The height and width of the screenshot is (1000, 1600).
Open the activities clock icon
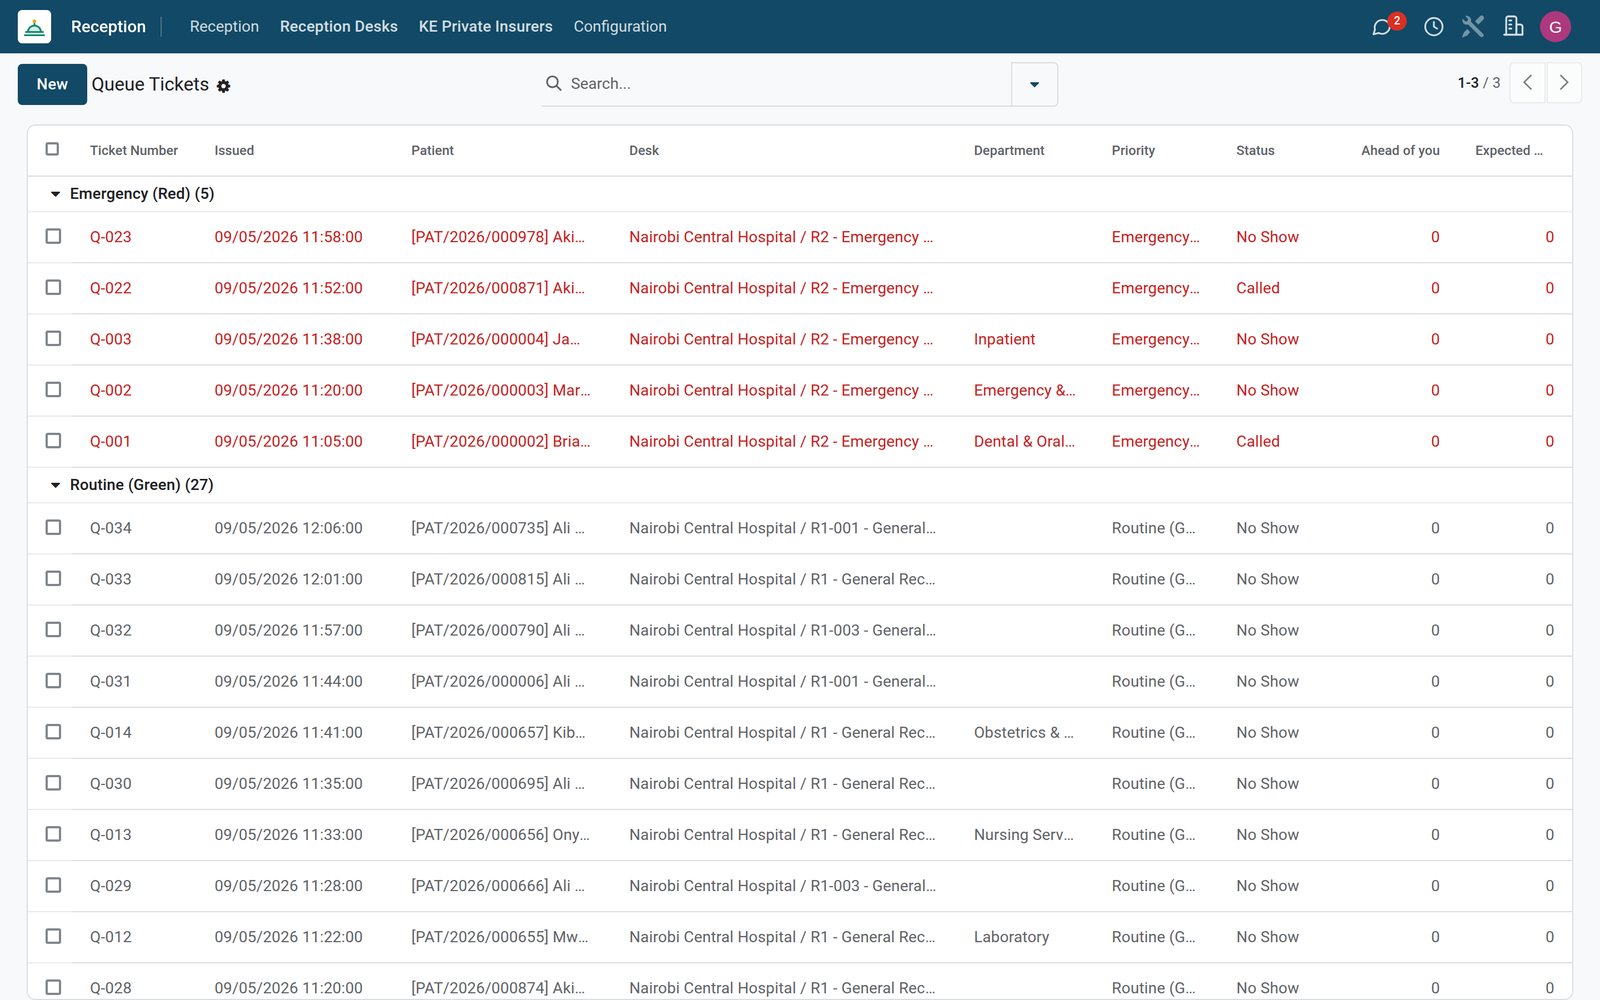point(1433,27)
